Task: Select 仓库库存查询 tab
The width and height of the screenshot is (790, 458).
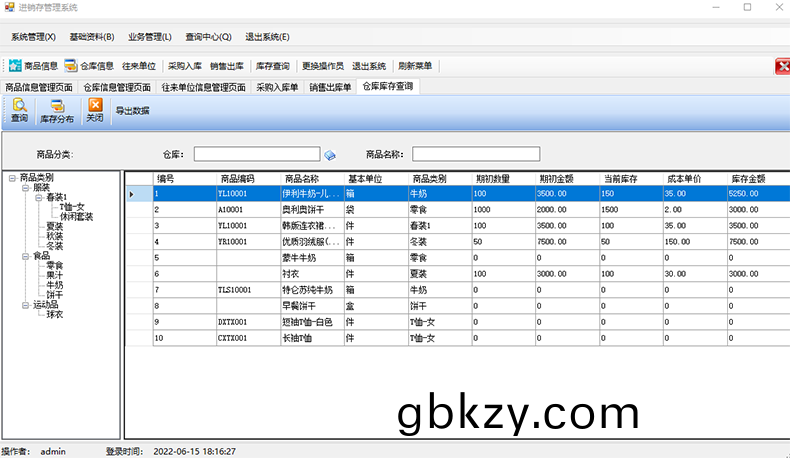Action: click(388, 87)
